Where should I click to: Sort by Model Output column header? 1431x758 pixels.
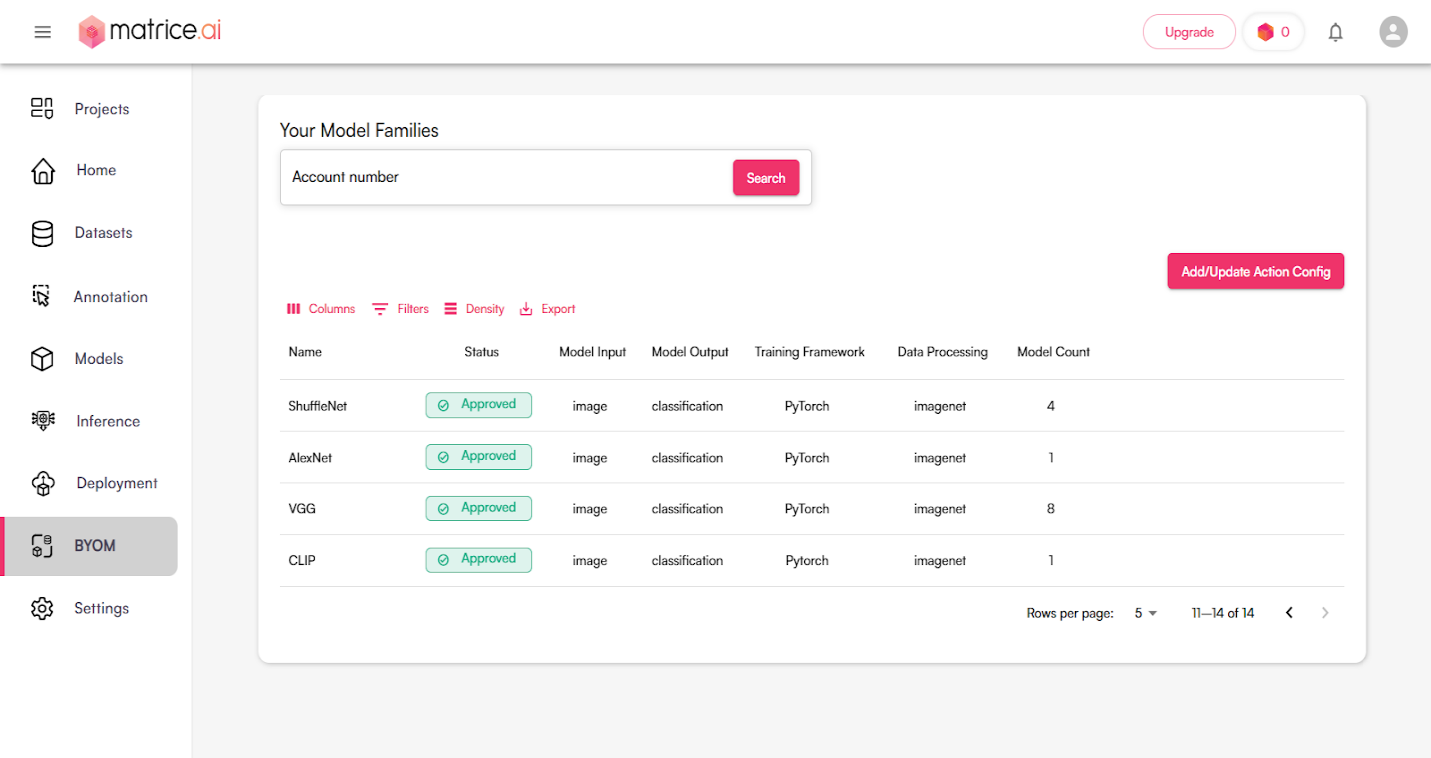(690, 352)
